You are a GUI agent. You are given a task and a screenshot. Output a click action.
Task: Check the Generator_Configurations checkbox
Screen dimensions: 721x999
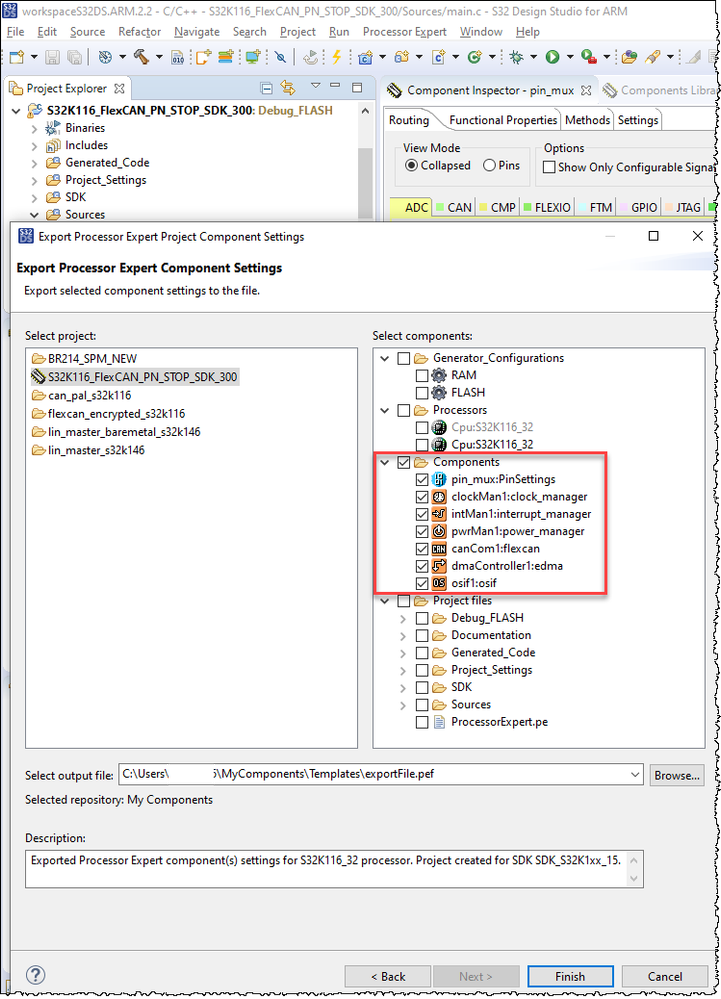(403, 358)
